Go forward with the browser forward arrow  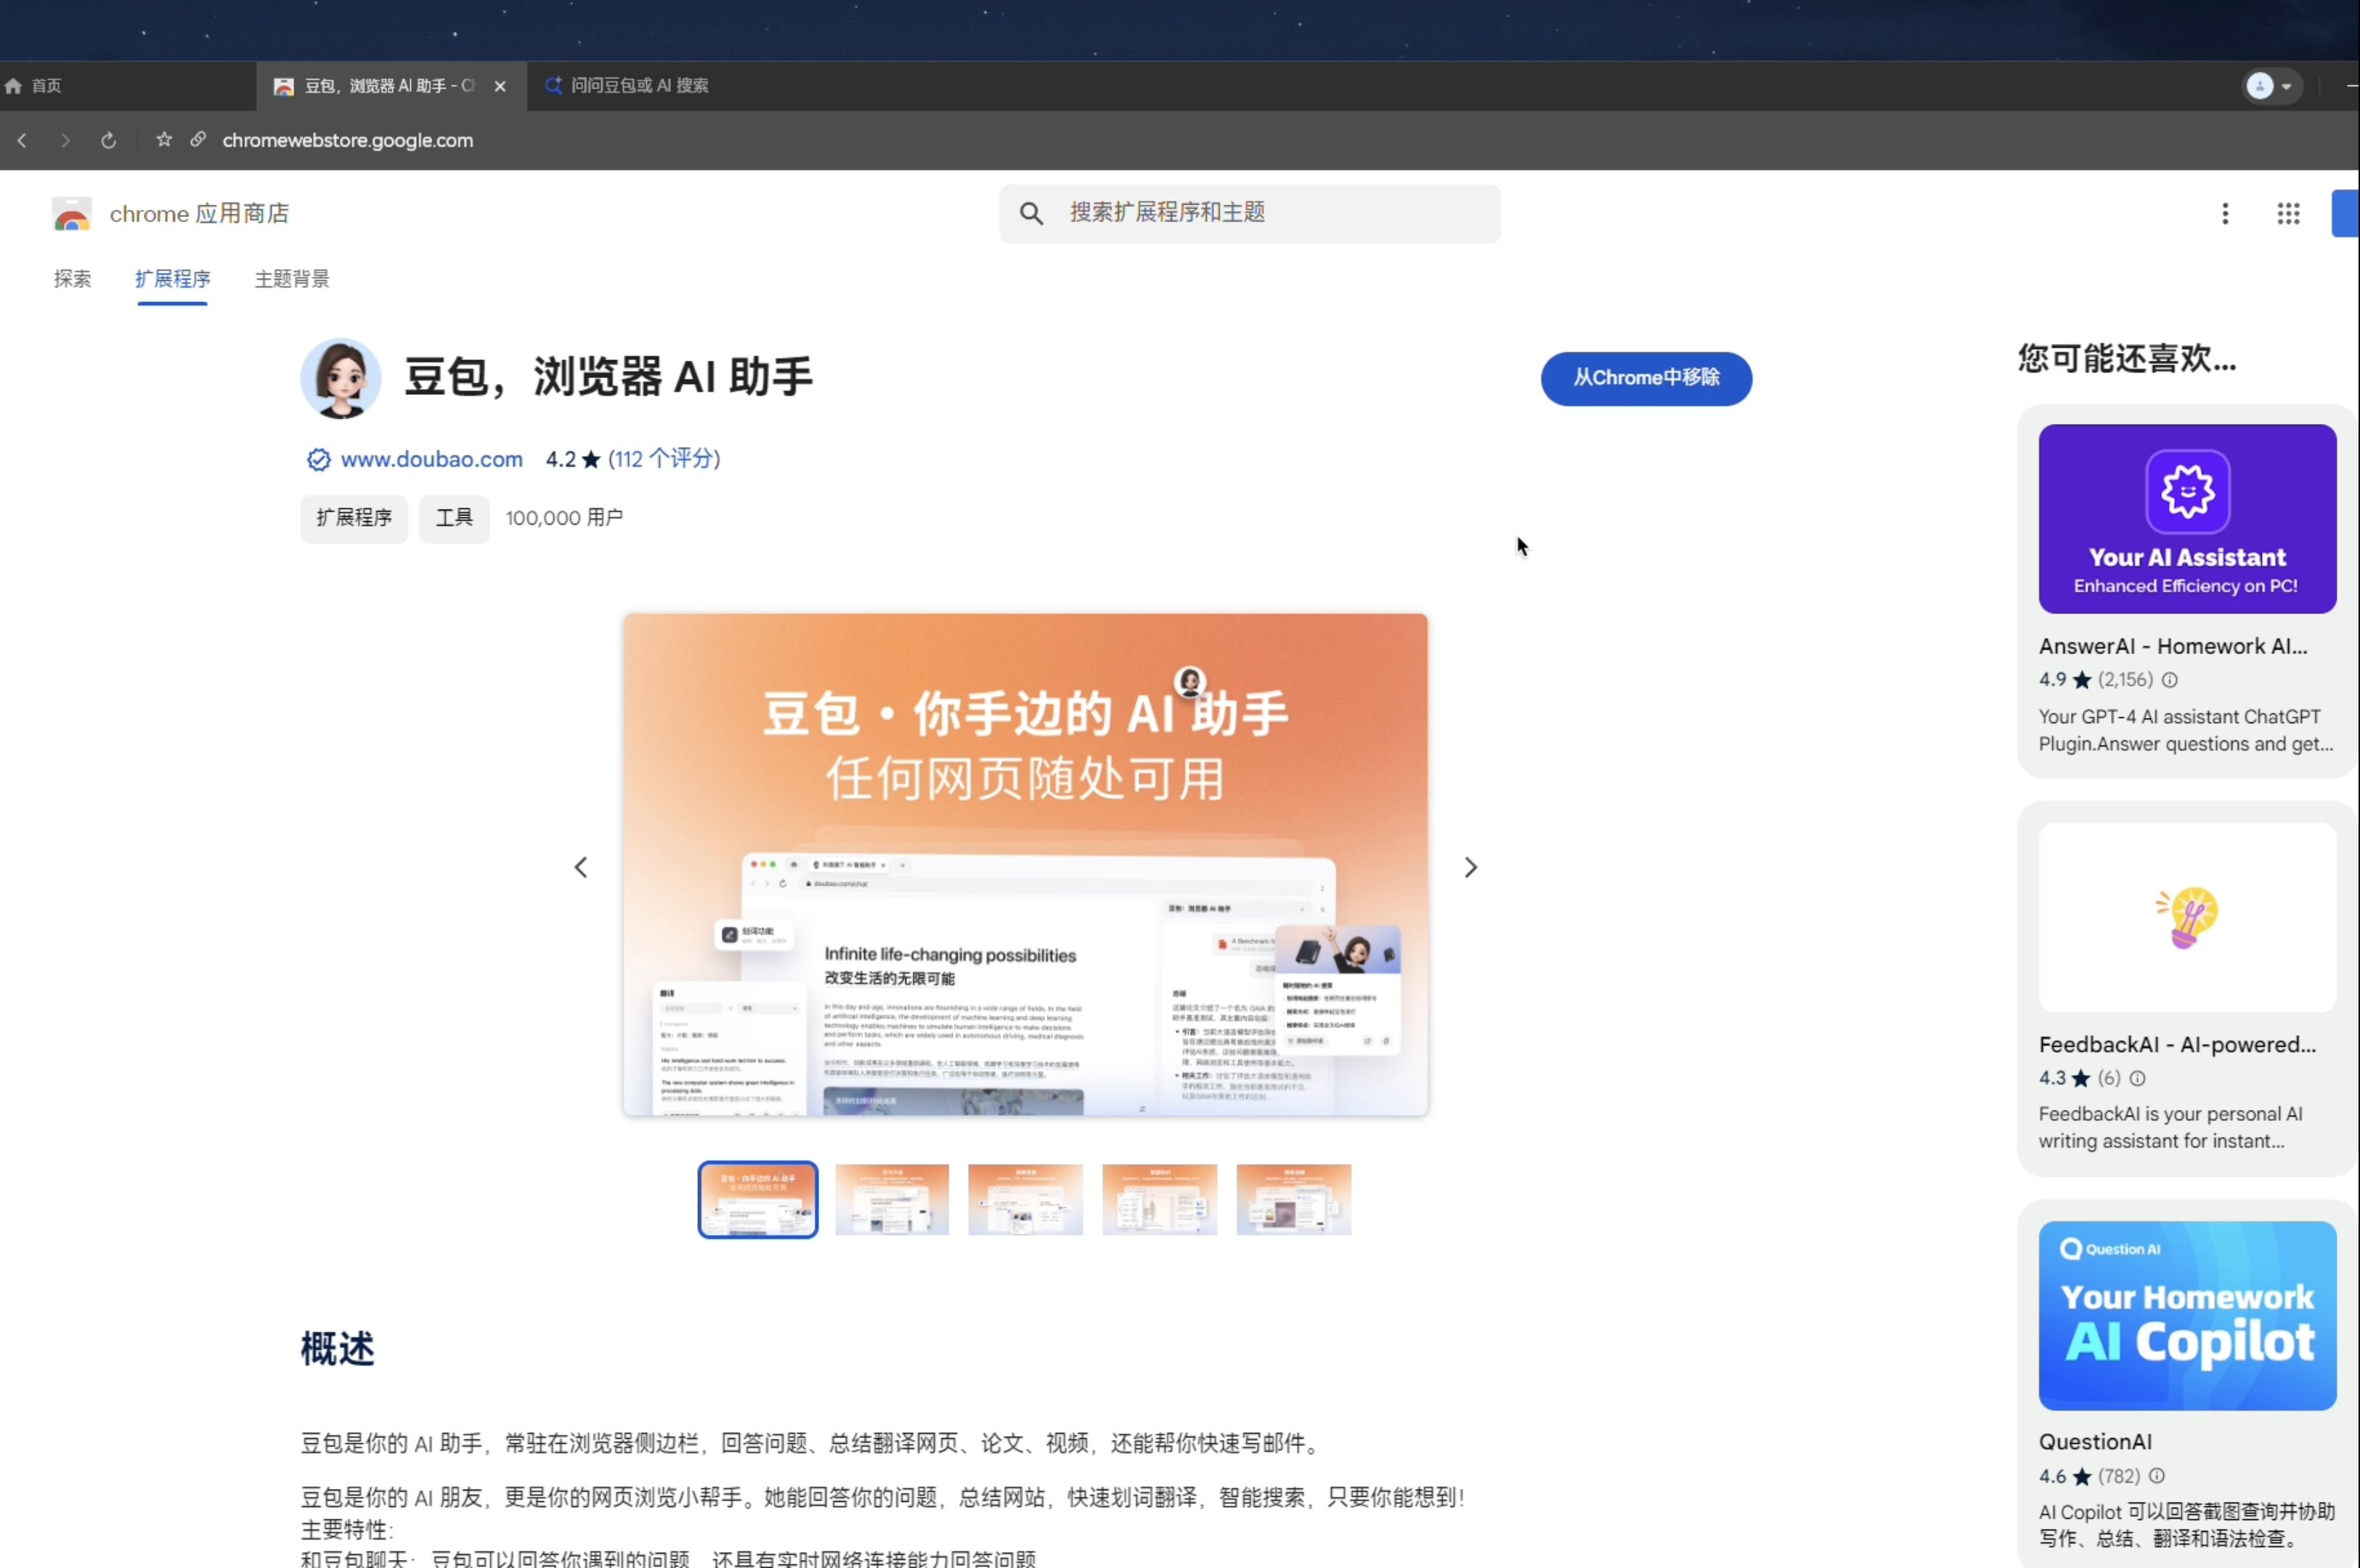point(66,141)
